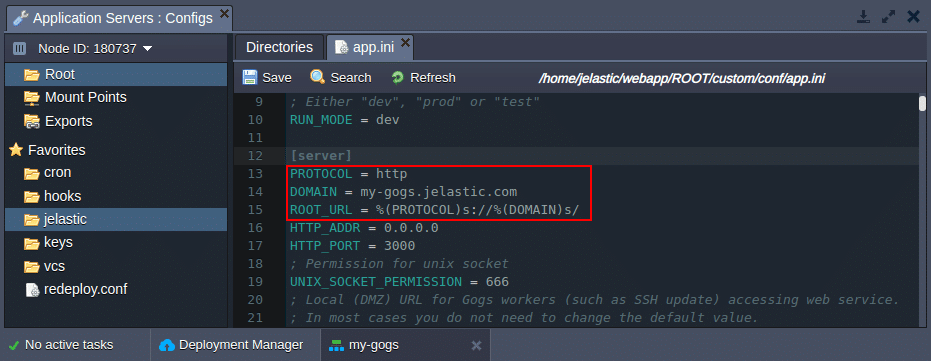Screen dimensions: 931x361
Task: Click line number 16 in the gutter
Action: (x=255, y=228)
